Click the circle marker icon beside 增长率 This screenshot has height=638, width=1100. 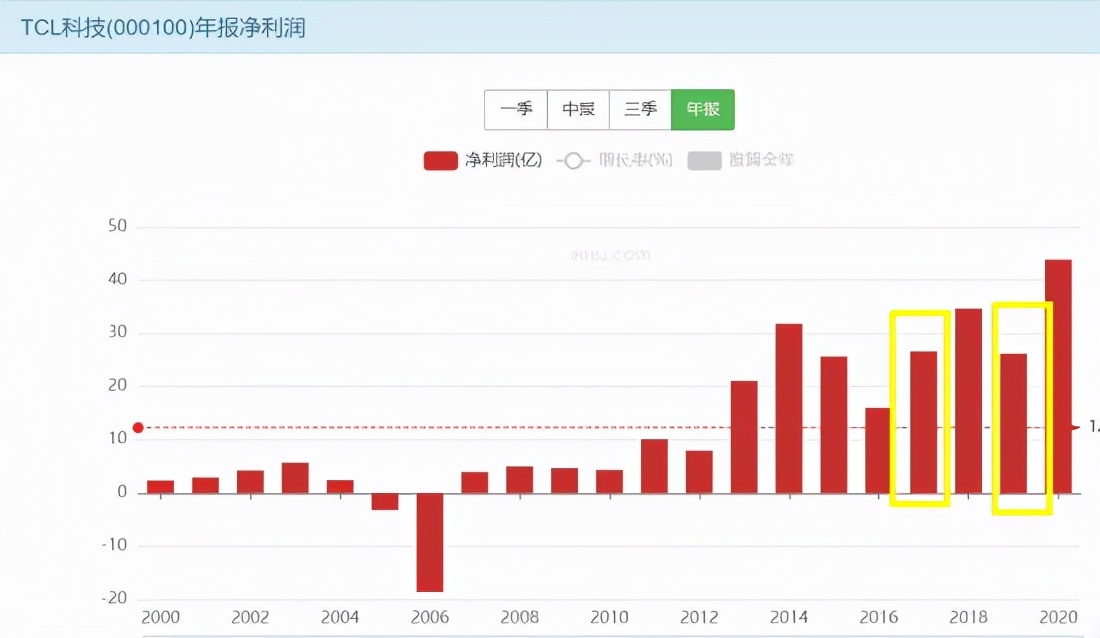pyautogui.click(x=574, y=160)
